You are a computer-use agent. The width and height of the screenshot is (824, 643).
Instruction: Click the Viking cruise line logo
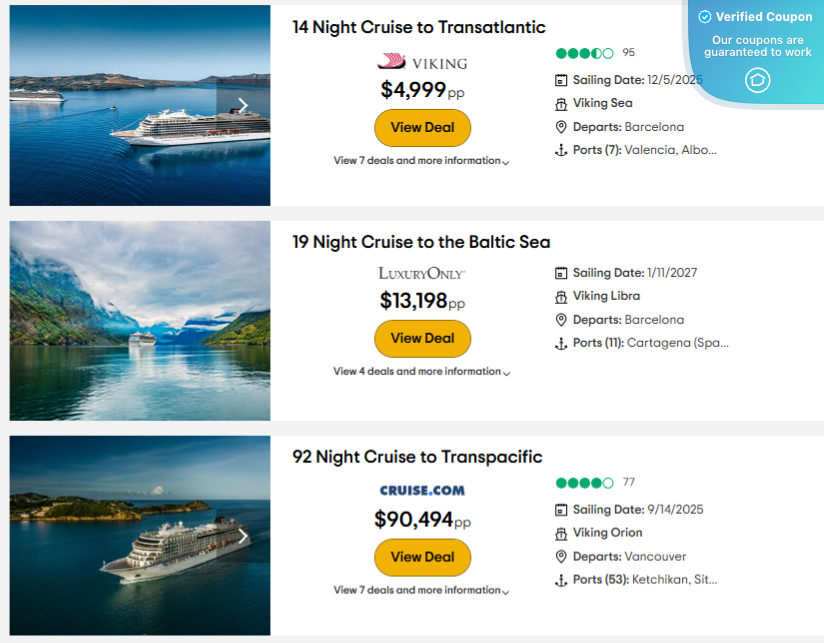pos(422,62)
